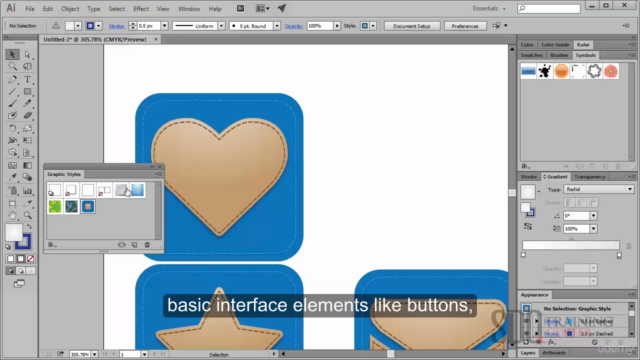Open Style dropdown in control bar
Image resolution: width=640 pixels, height=360 pixels.
click(373, 26)
